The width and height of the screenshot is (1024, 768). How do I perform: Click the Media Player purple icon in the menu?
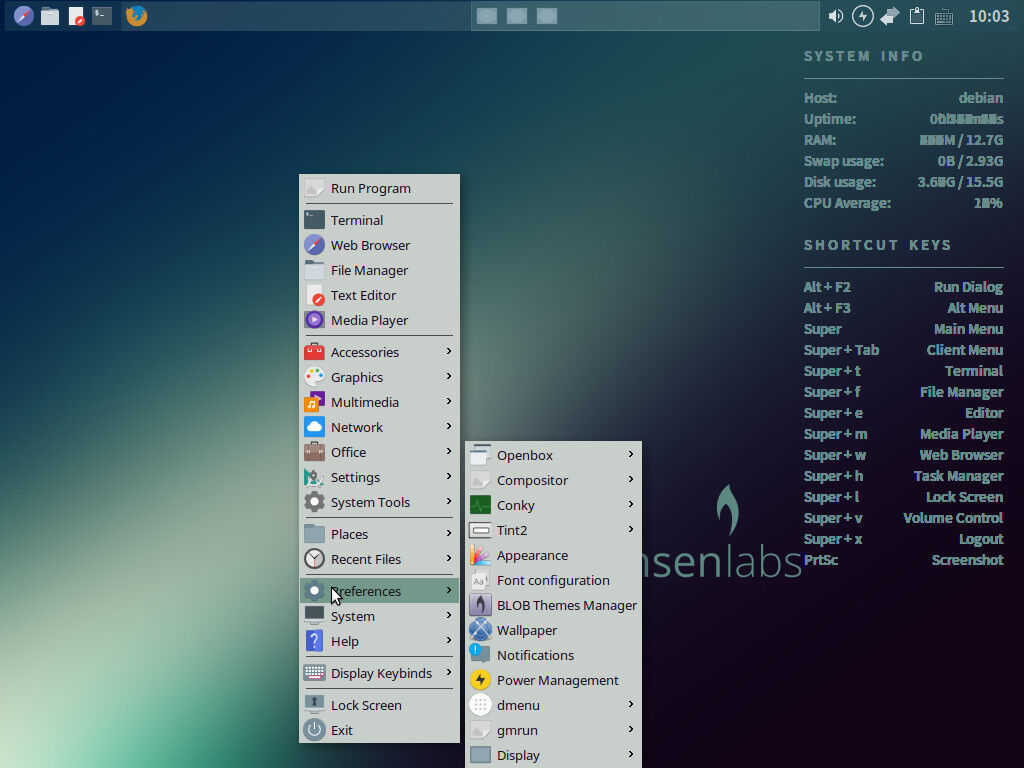click(x=314, y=320)
